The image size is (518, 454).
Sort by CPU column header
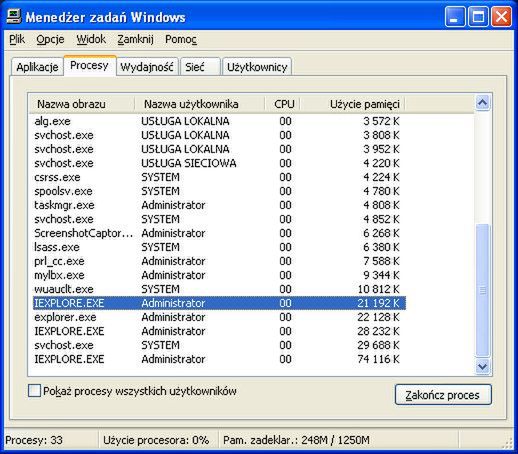pyautogui.click(x=283, y=104)
